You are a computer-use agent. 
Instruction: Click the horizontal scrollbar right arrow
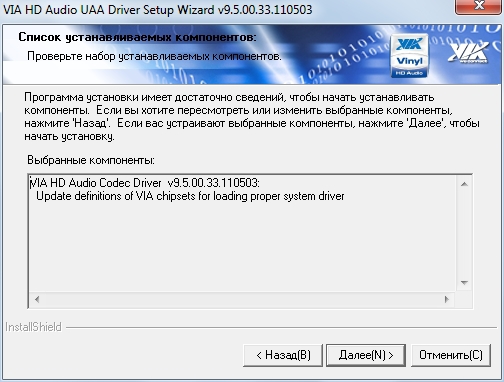pyautogui.click(x=447, y=299)
